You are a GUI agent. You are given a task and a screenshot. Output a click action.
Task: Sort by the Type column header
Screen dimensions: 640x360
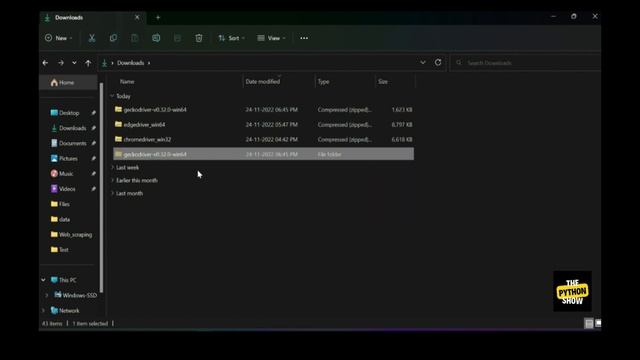point(345,82)
